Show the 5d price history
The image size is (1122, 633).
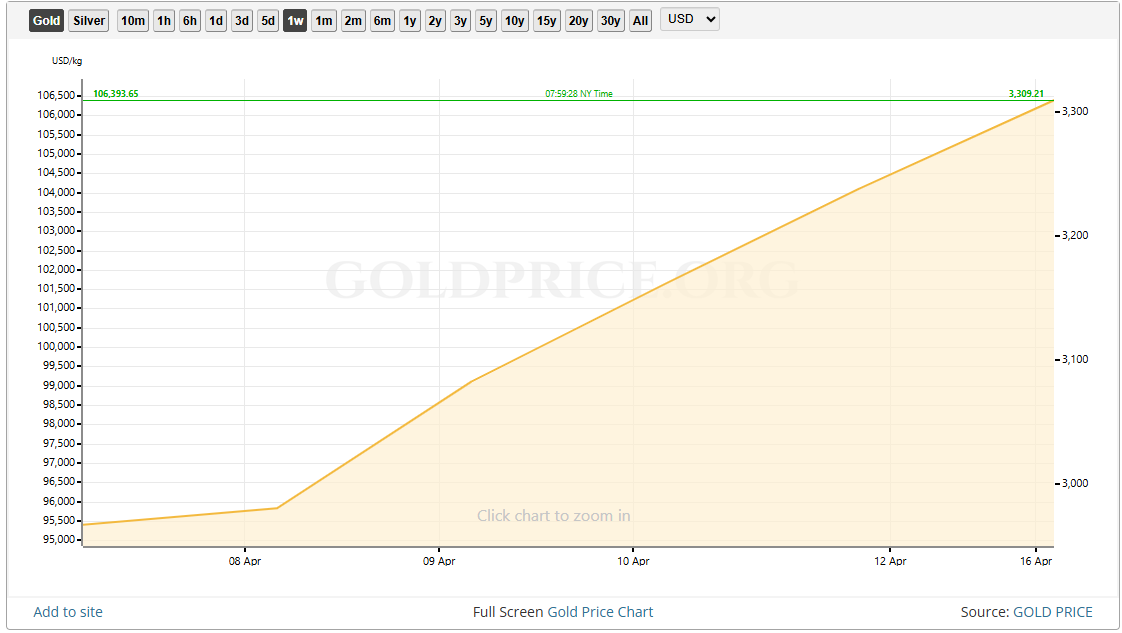(267, 19)
